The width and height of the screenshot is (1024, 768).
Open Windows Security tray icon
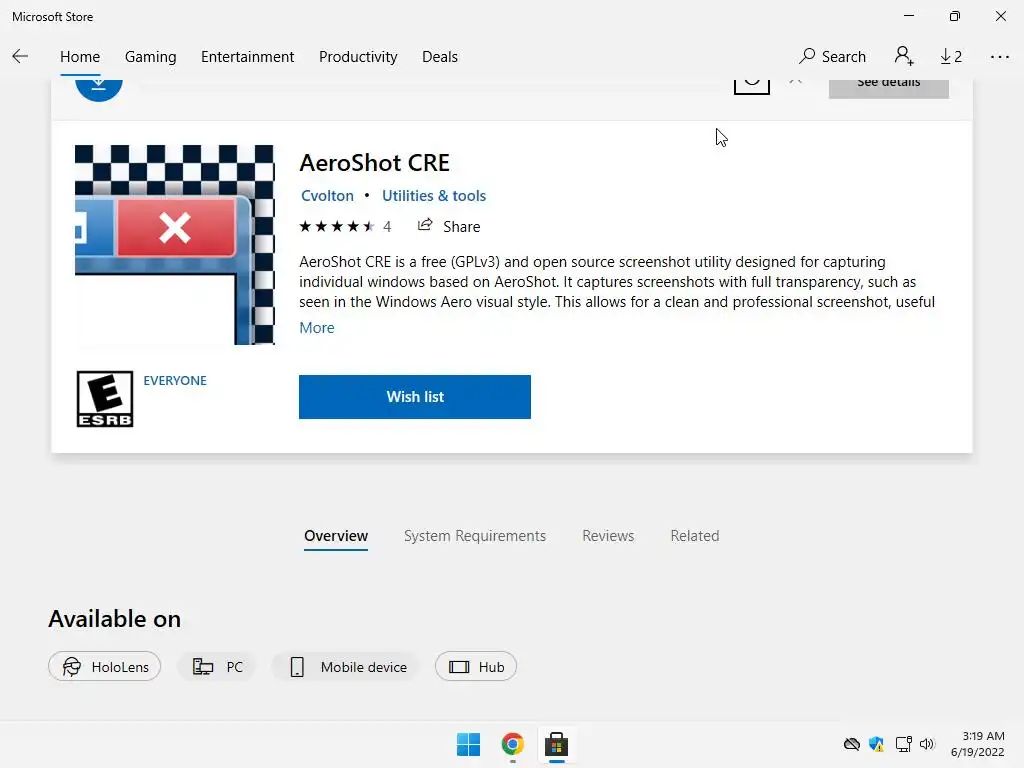pos(876,744)
